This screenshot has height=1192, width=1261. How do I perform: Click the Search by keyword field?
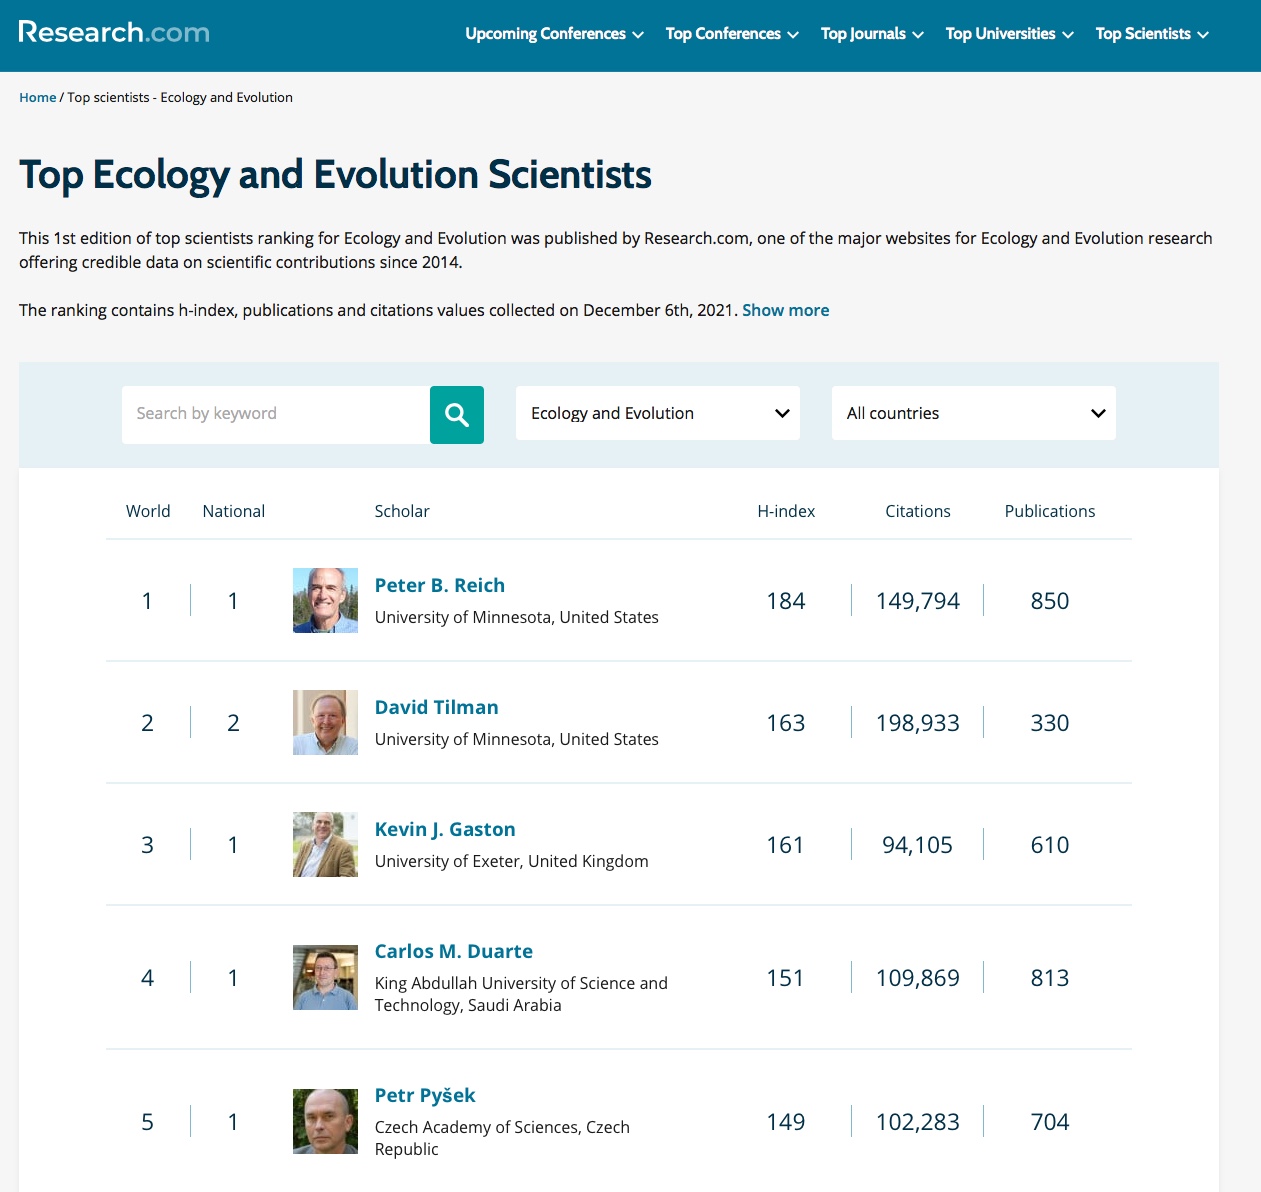point(276,414)
